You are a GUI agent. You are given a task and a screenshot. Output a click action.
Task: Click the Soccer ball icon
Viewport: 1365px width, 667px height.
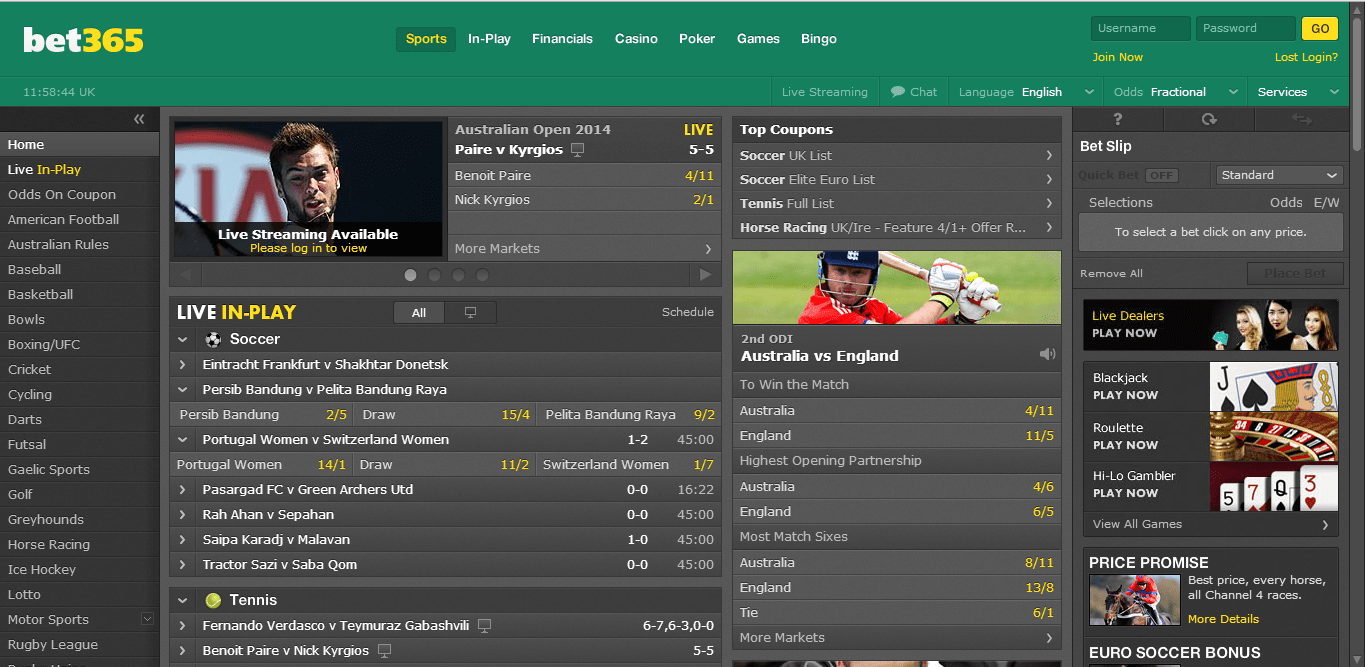pos(213,339)
